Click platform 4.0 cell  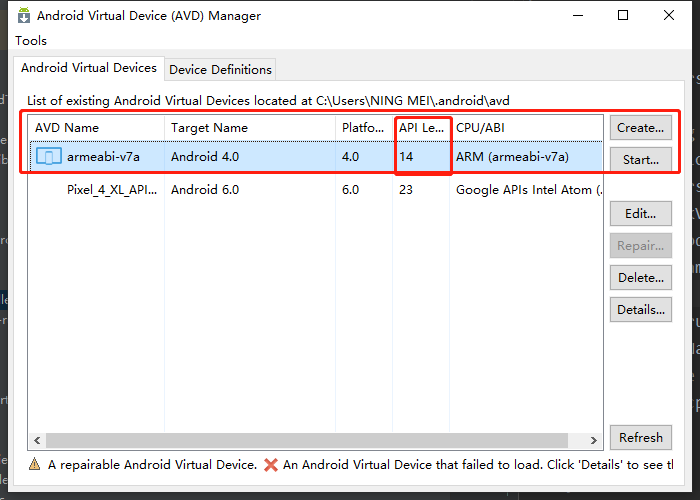[x=350, y=157]
